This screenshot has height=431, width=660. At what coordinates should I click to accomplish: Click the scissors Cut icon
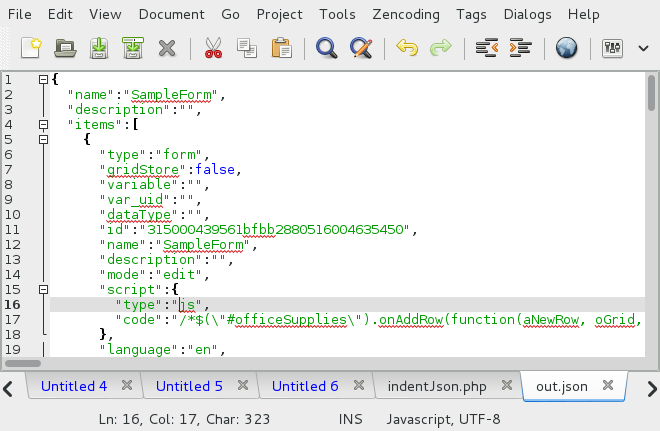click(213, 47)
